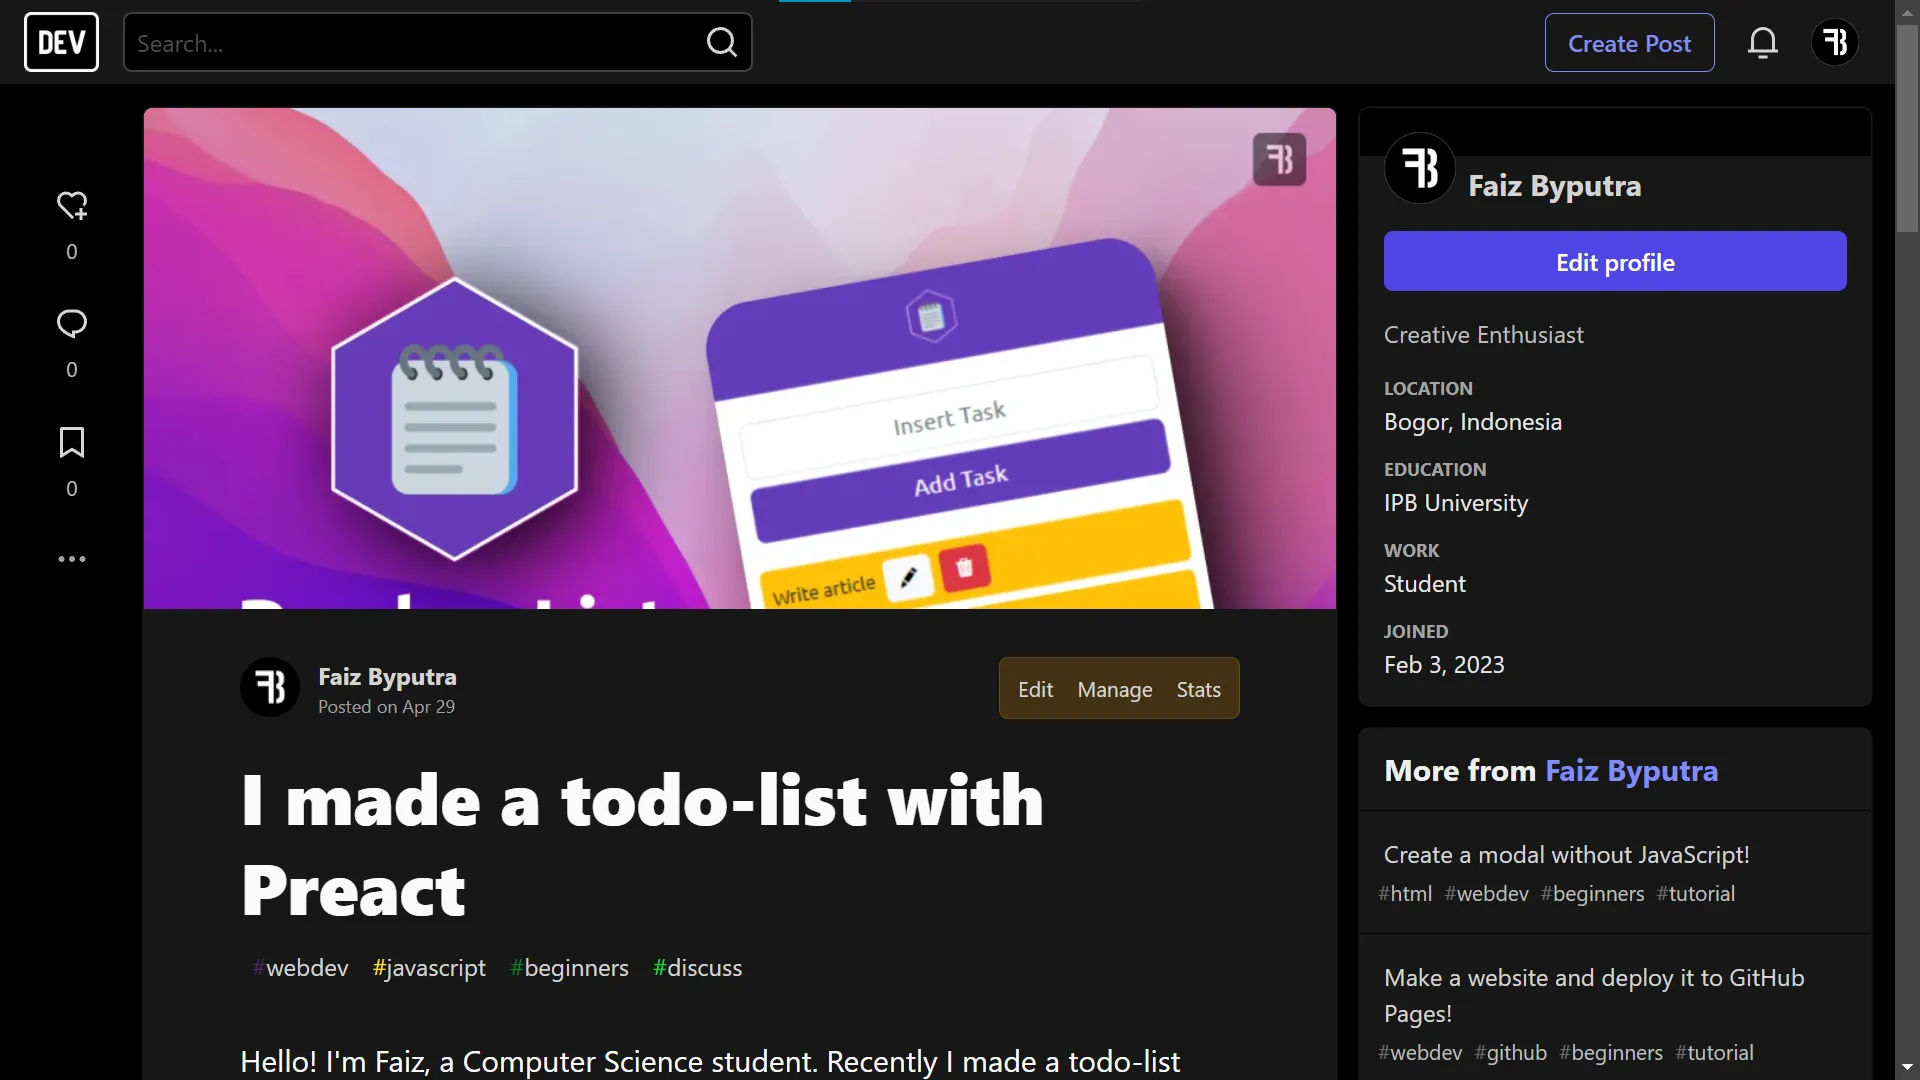
Task: Click Faiz Byputra avatar in profile card
Action: [1420, 168]
